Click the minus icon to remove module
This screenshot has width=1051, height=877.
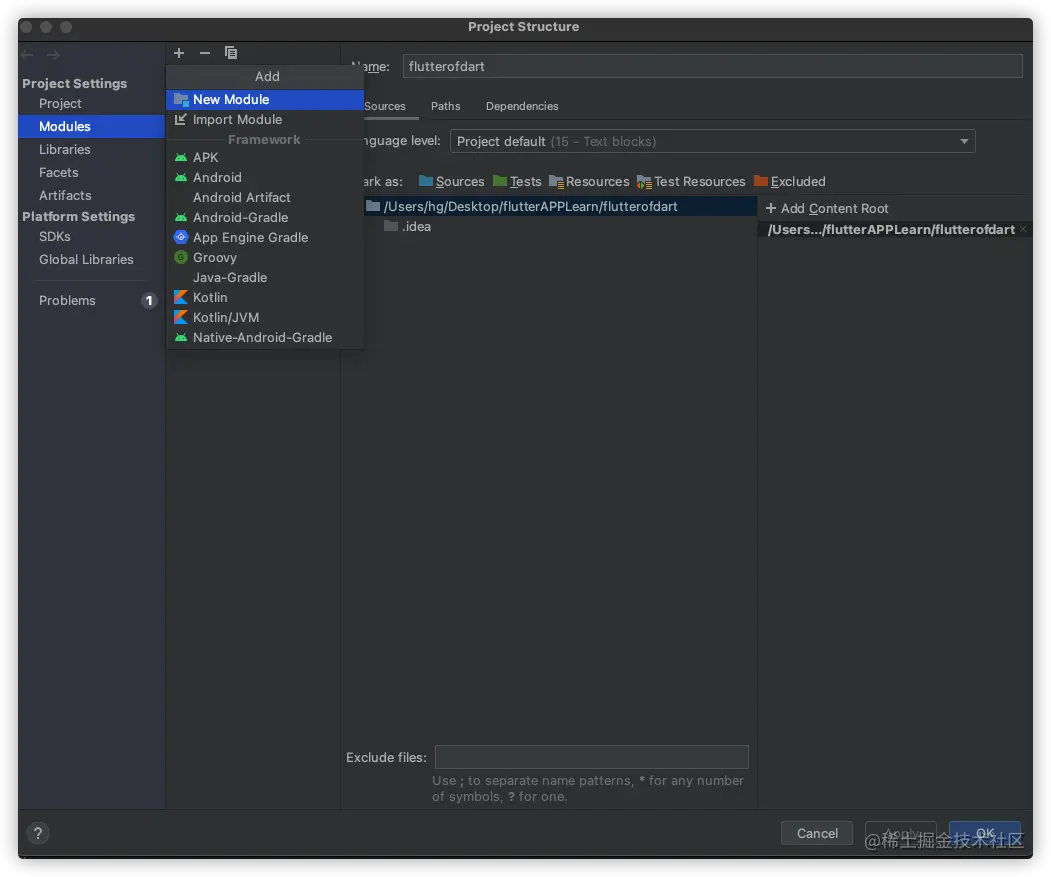pyautogui.click(x=205, y=53)
